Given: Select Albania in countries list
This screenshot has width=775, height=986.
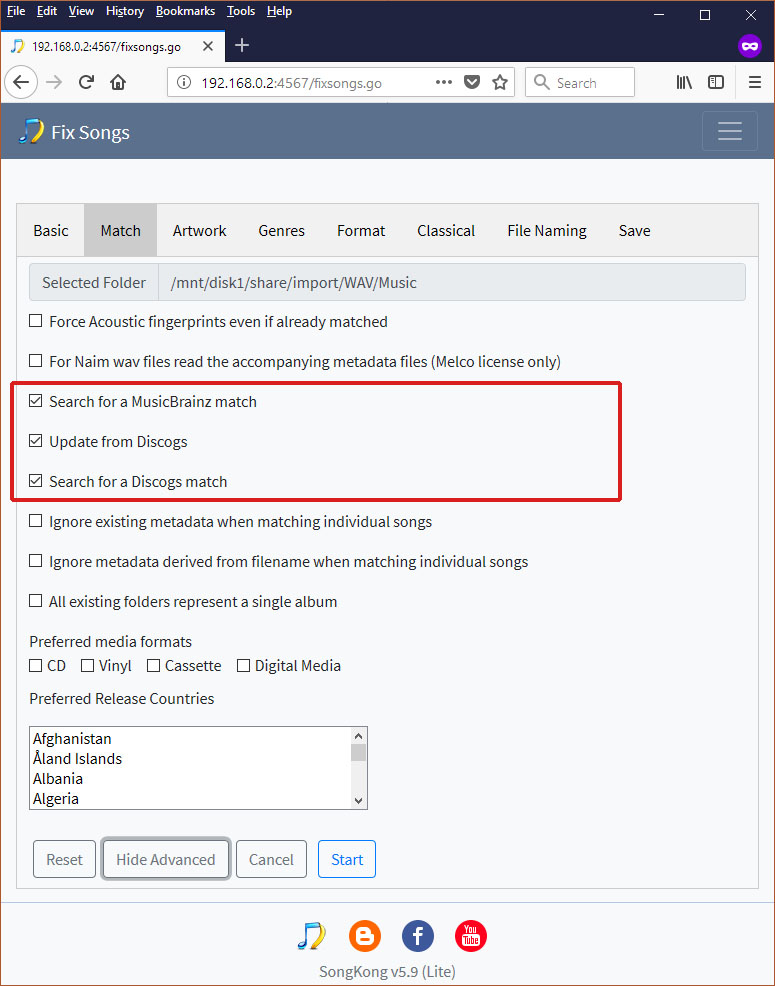Looking at the screenshot, I should pos(191,778).
